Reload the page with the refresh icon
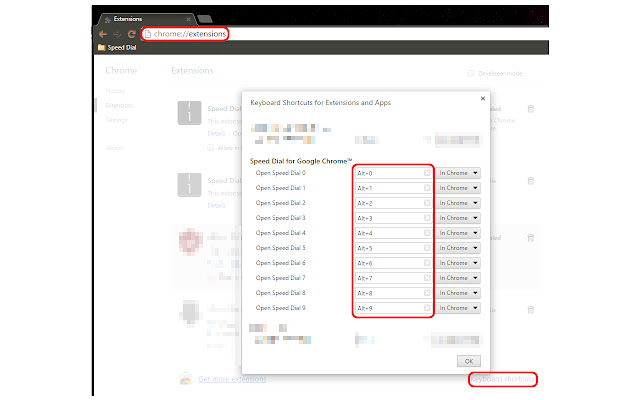This screenshot has height=400, width=640. coord(131,34)
